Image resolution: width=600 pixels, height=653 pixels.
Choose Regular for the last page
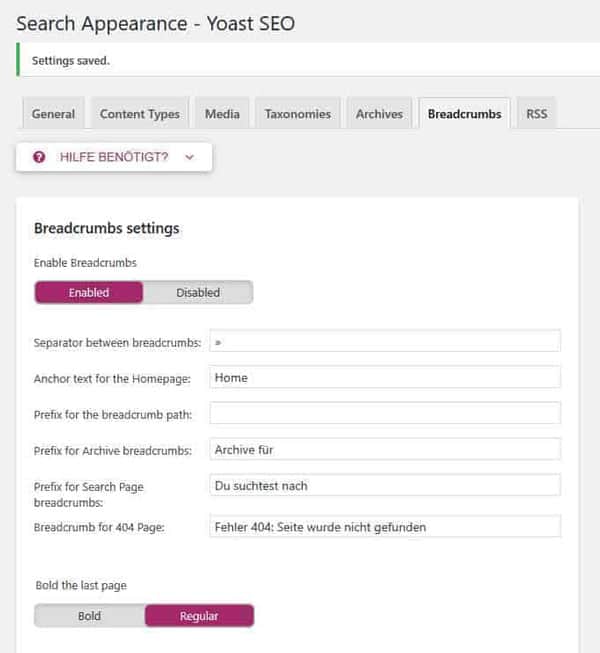(x=199, y=615)
